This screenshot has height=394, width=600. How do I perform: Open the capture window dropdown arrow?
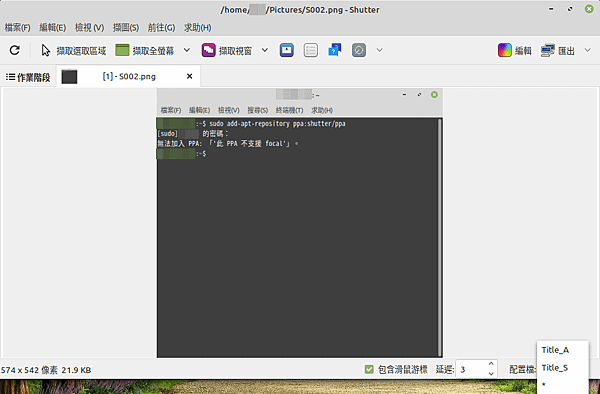click(265, 50)
